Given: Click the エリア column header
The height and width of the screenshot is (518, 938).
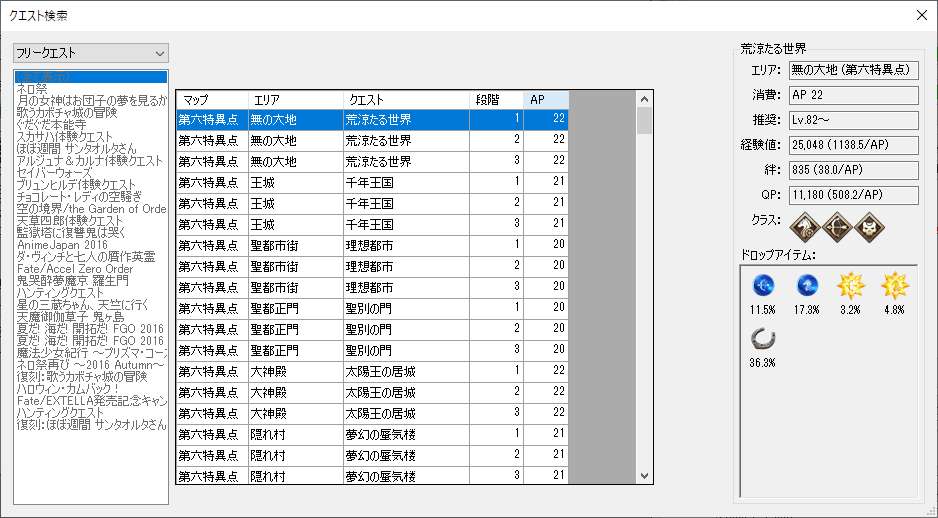Looking at the screenshot, I should point(294,100).
